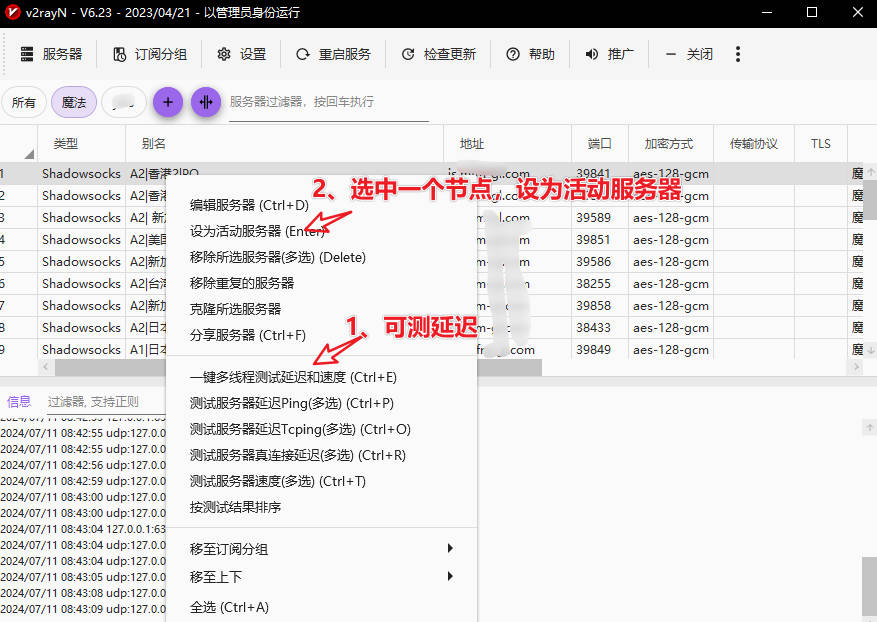This screenshot has height=622, width=877.
Task: Click the purple column-fit button
Action: [206, 102]
